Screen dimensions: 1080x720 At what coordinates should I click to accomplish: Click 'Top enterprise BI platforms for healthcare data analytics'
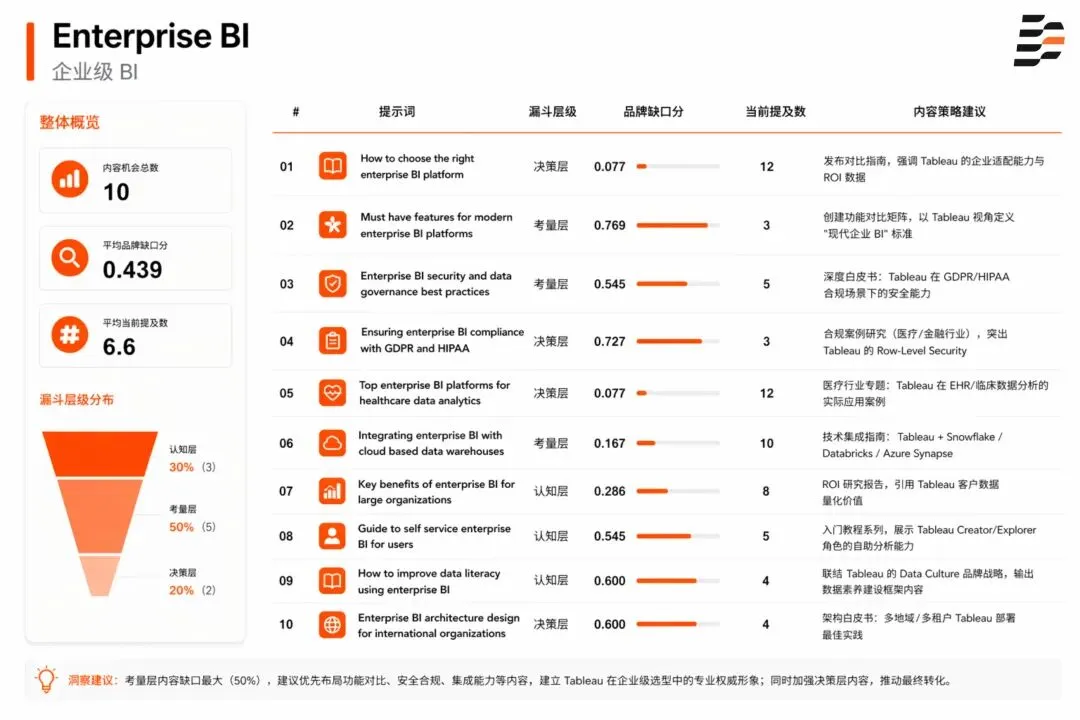tap(434, 393)
